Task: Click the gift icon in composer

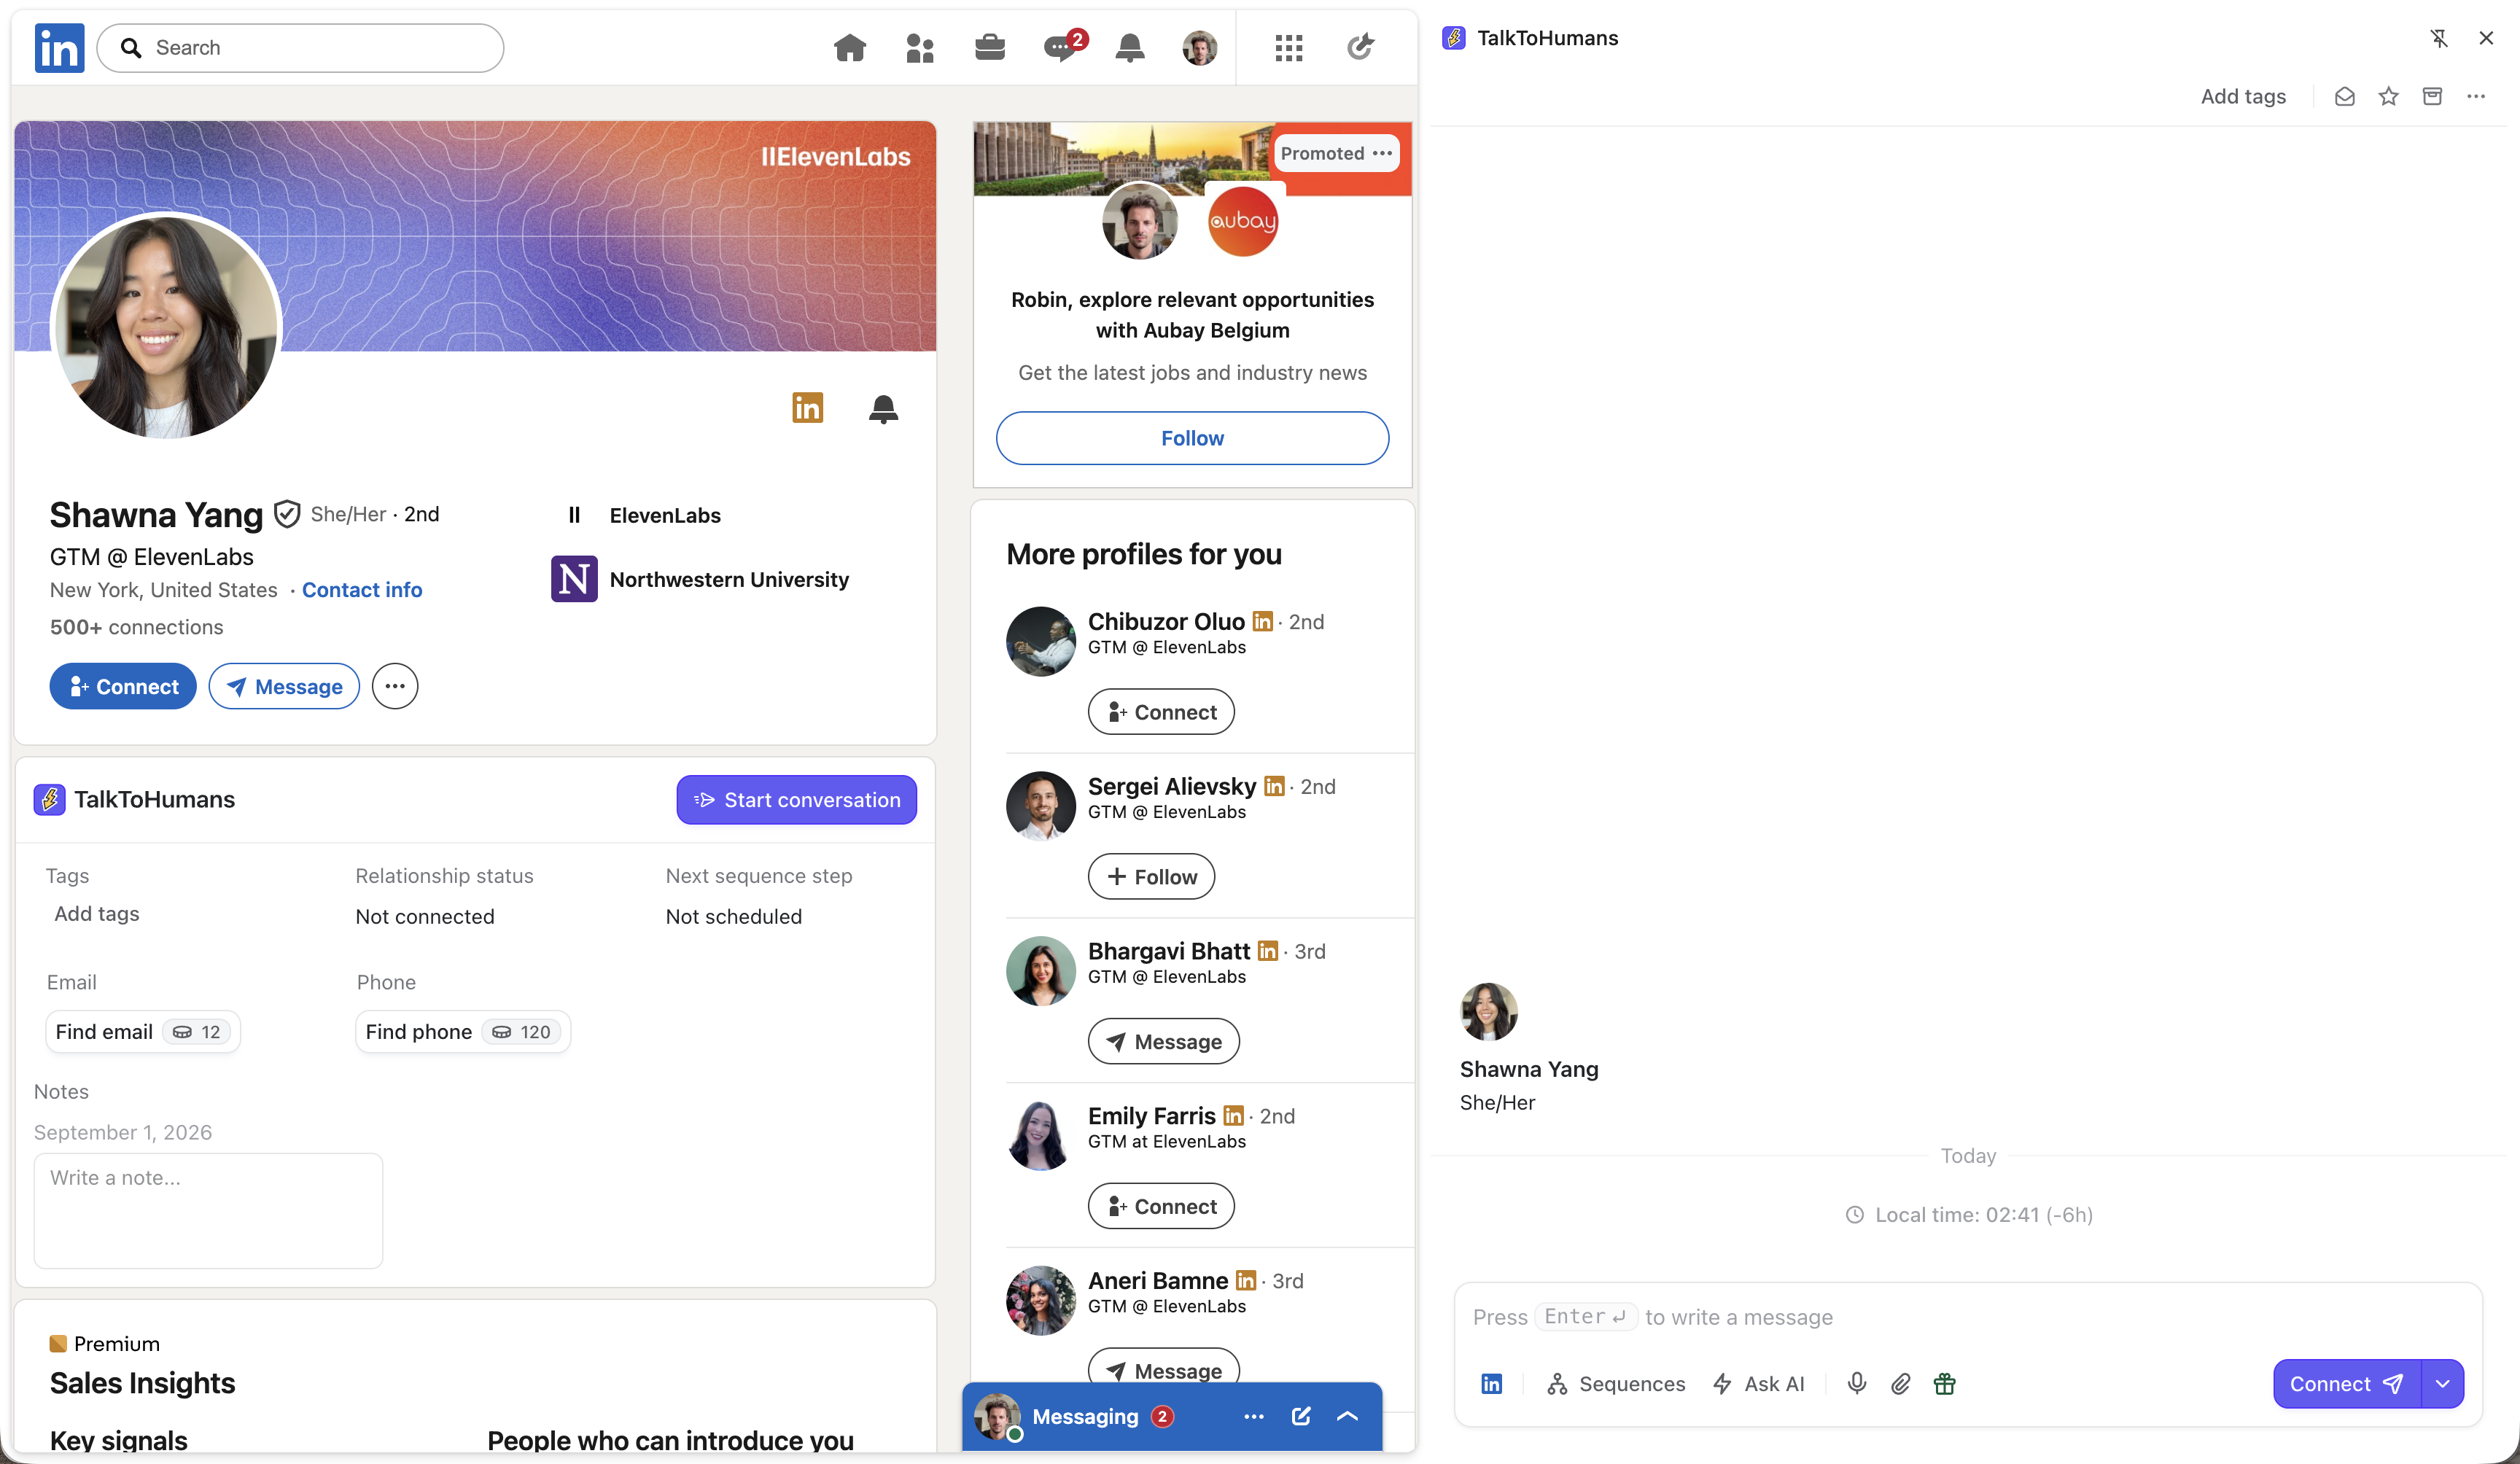Action: [1944, 1383]
